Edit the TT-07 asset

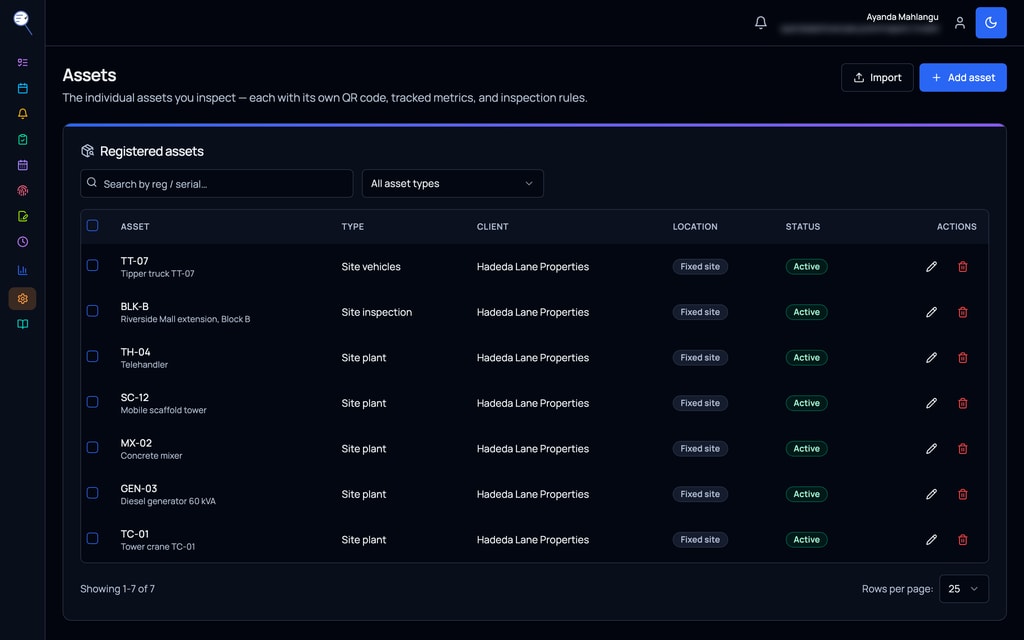click(x=931, y=266)
